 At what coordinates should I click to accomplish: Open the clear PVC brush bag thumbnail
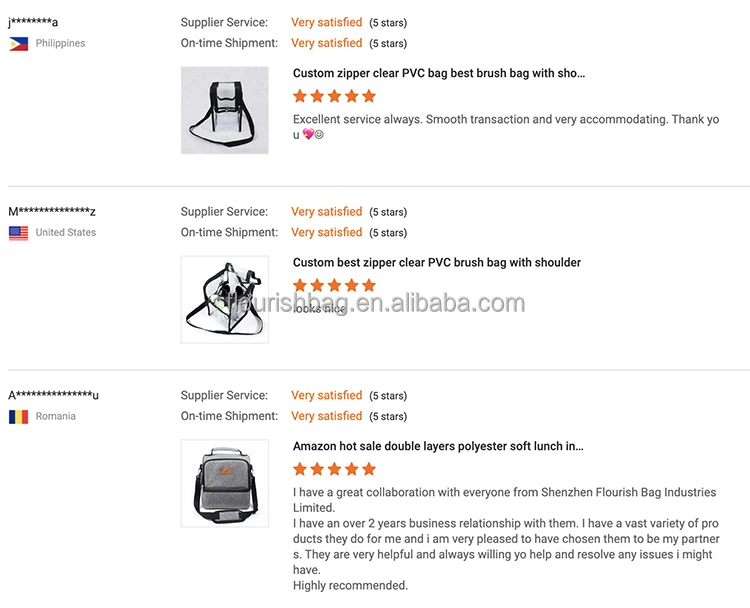[x=224, y=299]
